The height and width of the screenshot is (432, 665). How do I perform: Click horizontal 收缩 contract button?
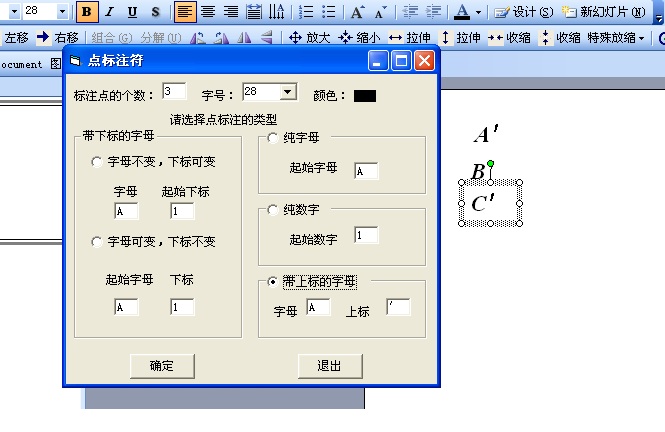click(x=509, y=38)
